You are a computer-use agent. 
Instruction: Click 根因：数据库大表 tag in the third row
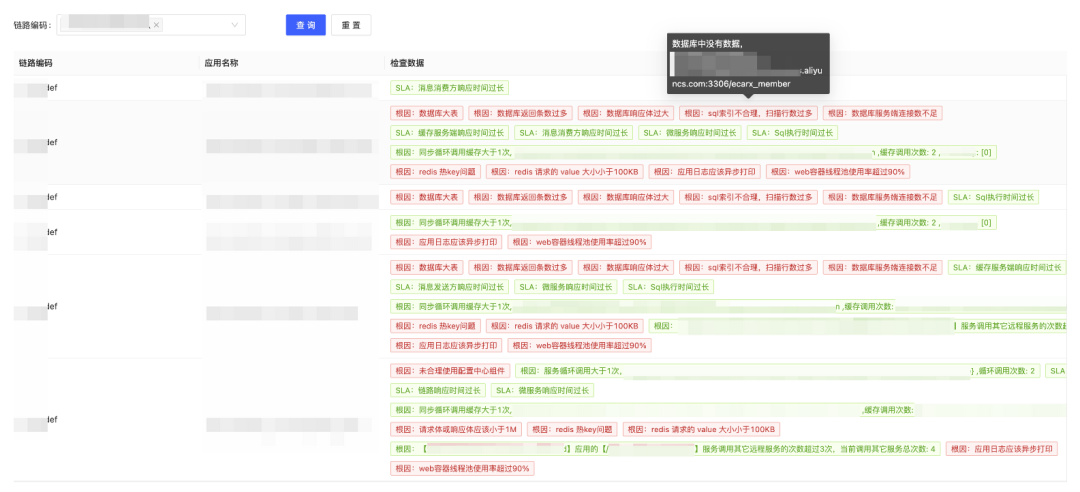[426, 197]
